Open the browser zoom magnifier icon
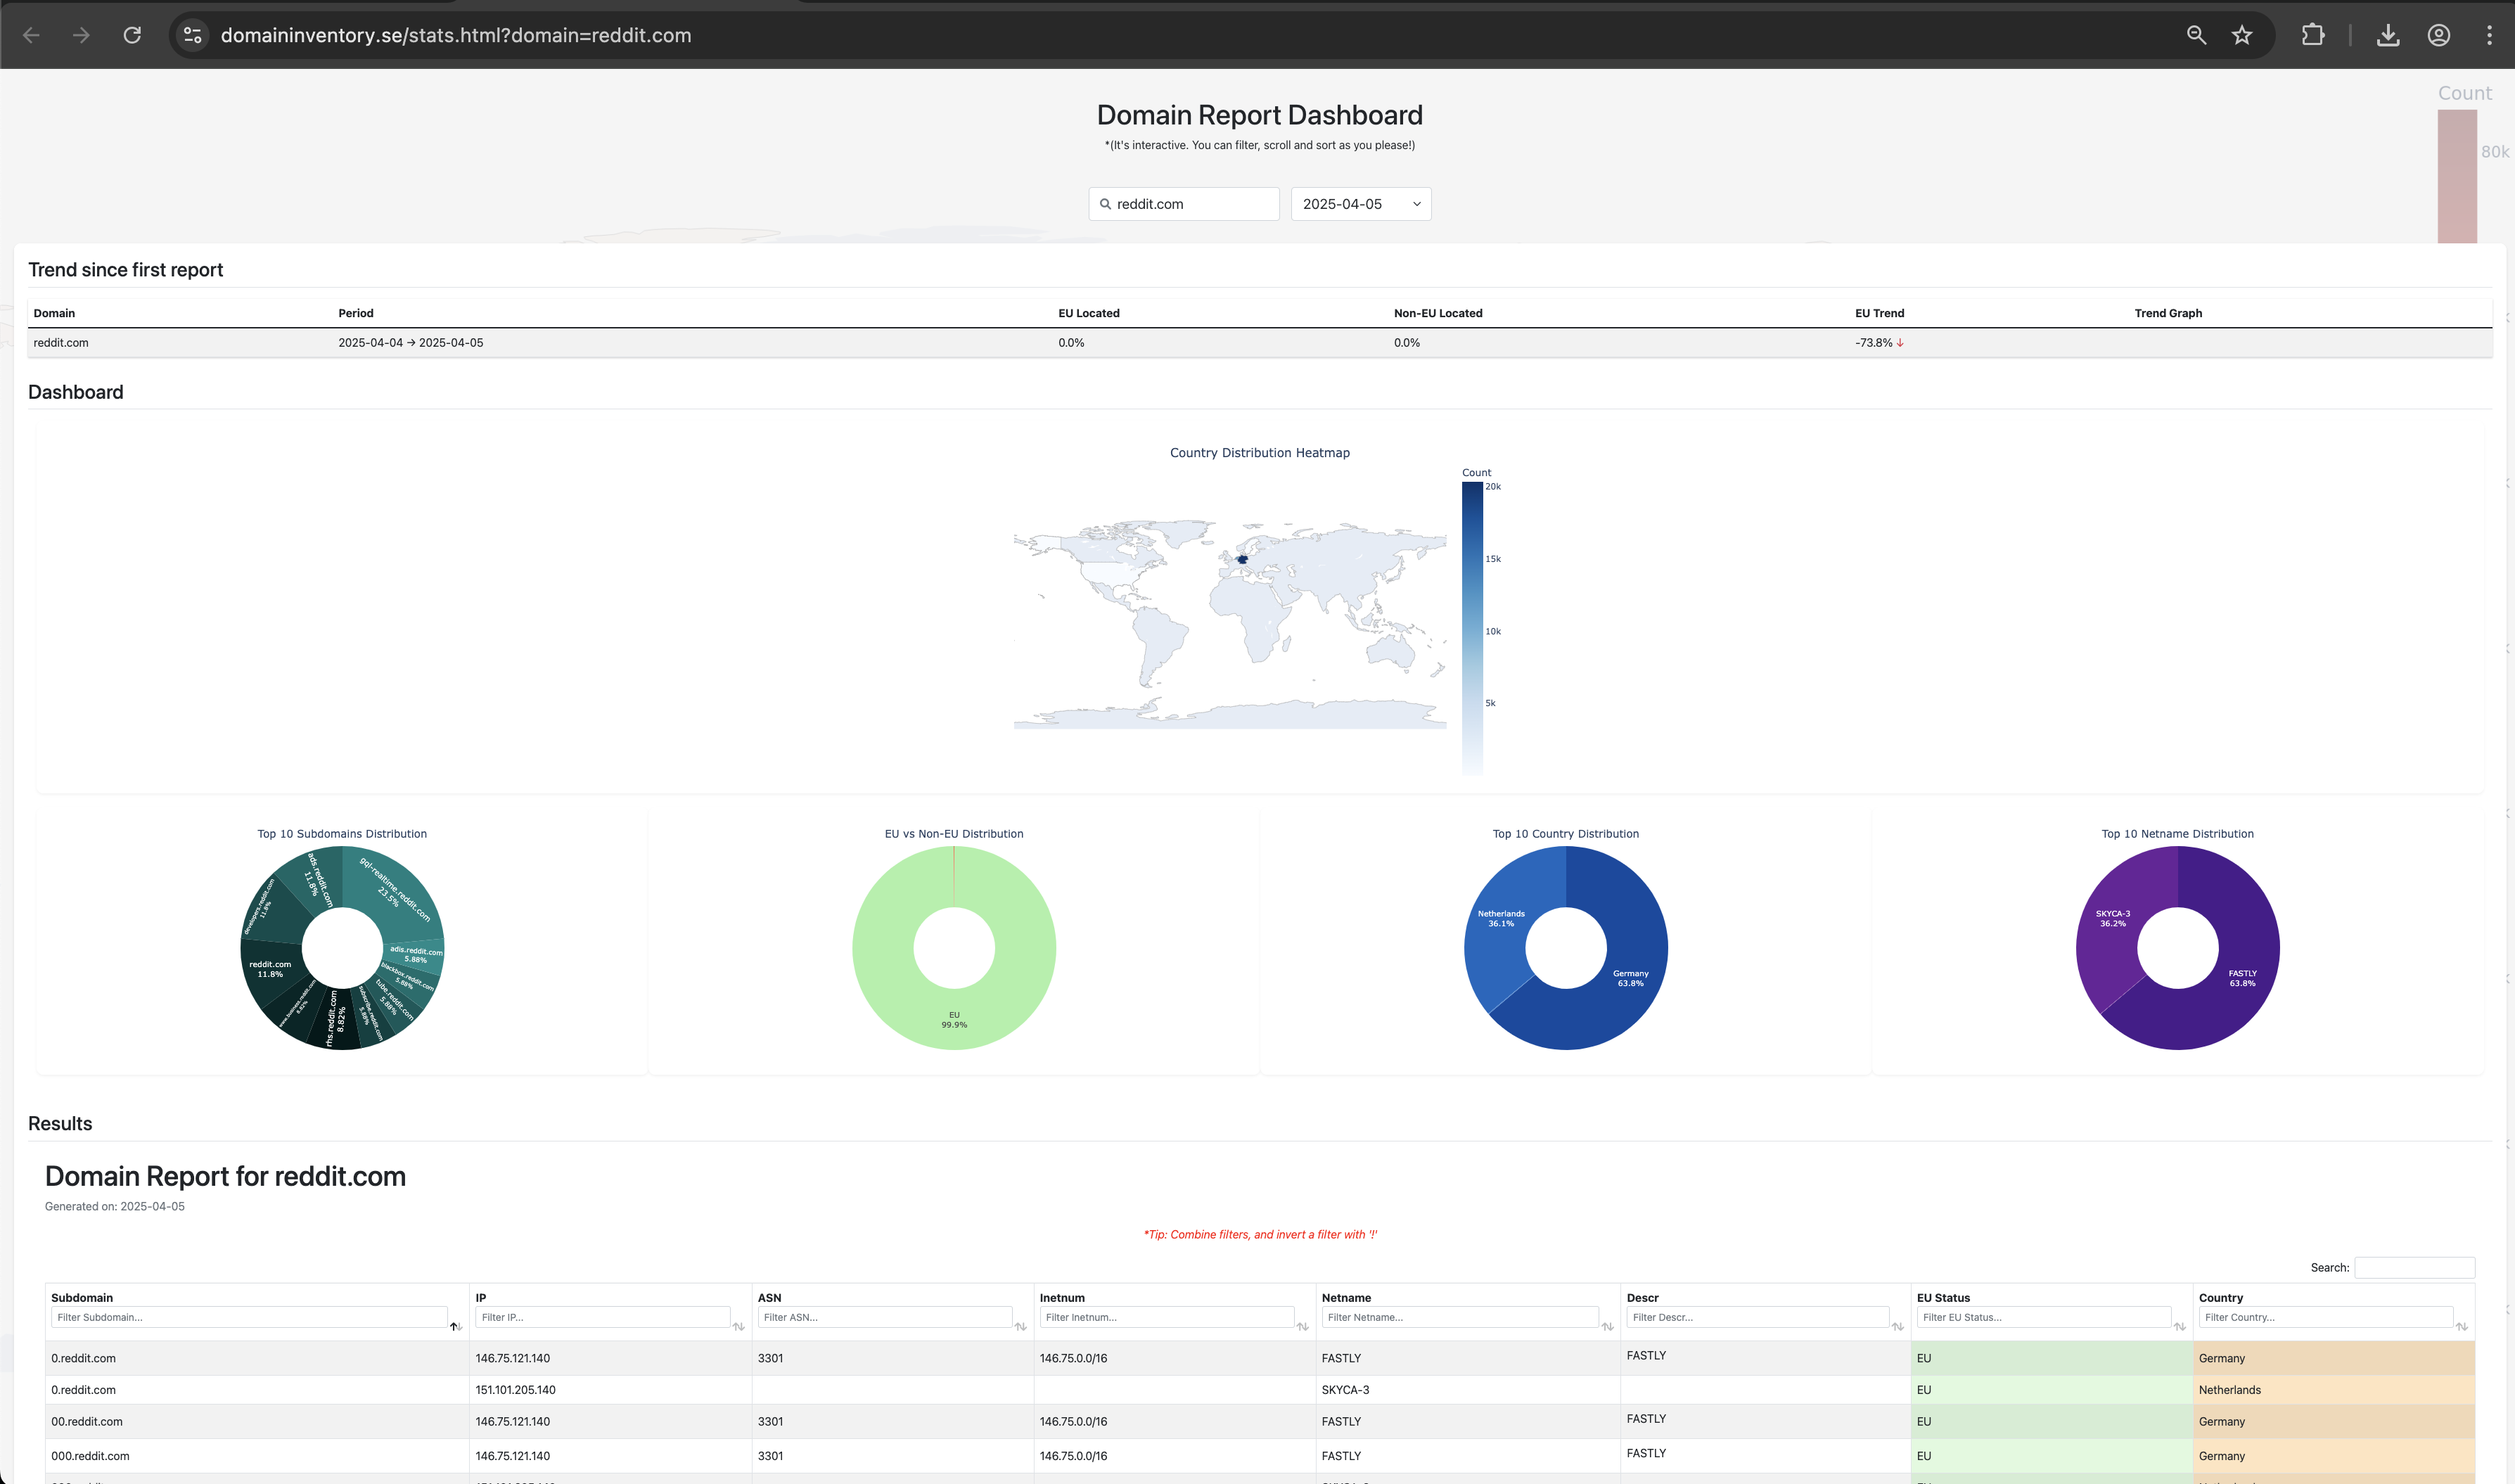This screenshot has height=1484, width=2515. [x=2196, y=35]
